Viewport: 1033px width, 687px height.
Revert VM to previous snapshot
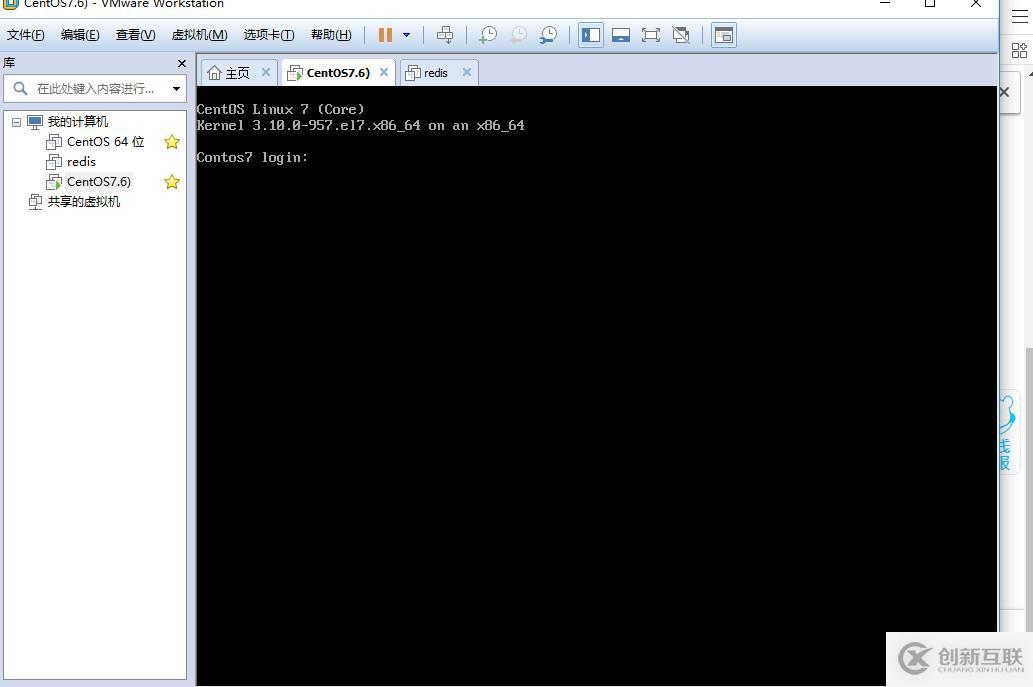[x=518, y=35]
